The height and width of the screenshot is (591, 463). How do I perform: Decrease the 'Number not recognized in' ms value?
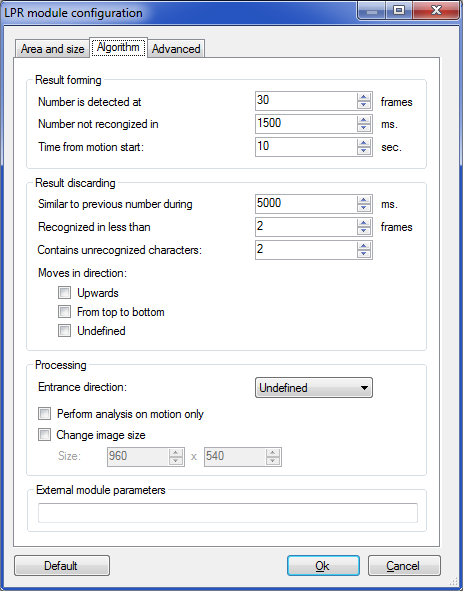click(363, 128)
